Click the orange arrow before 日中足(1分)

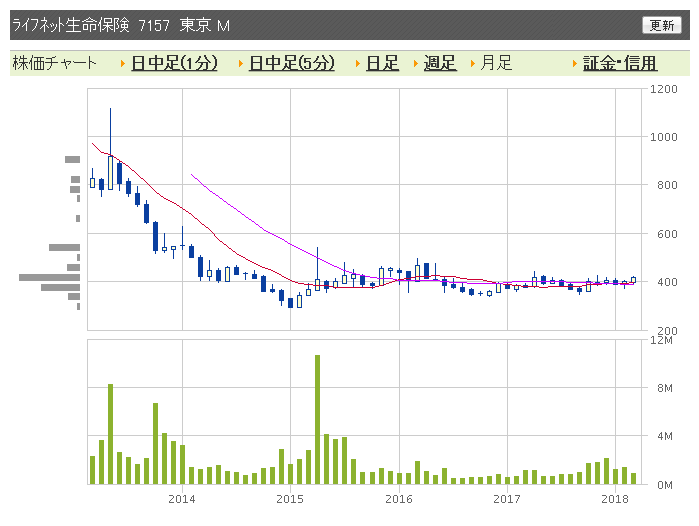(x=123, y=64)
